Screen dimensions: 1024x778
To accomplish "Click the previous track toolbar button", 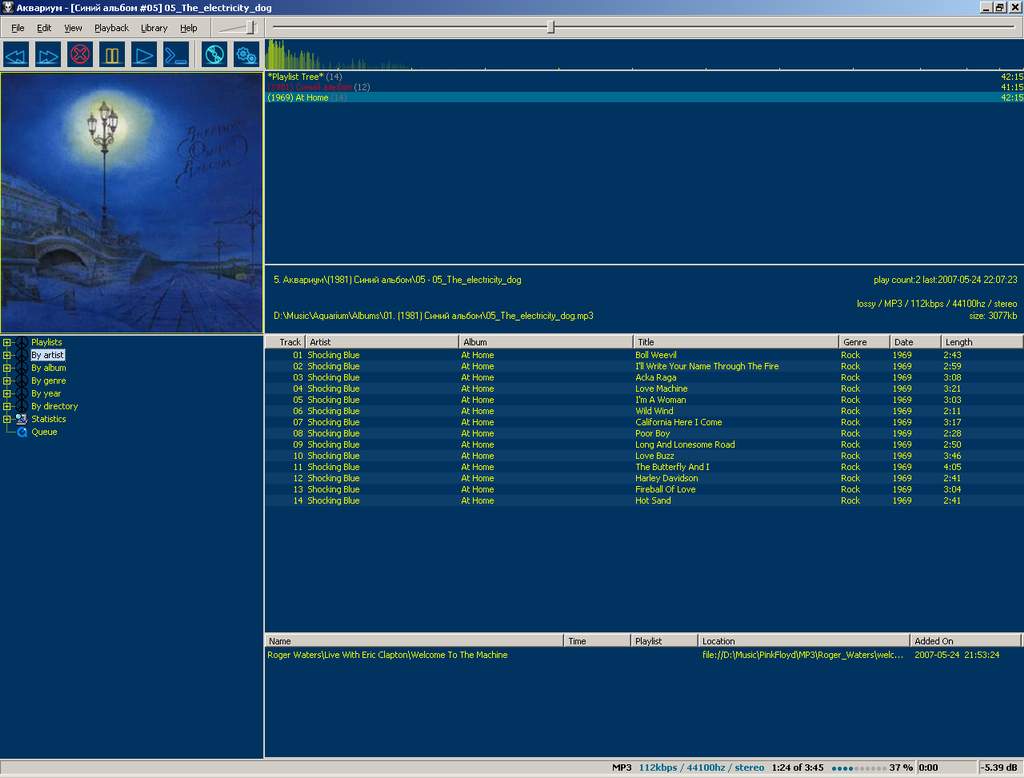I will tap(16, 54).
